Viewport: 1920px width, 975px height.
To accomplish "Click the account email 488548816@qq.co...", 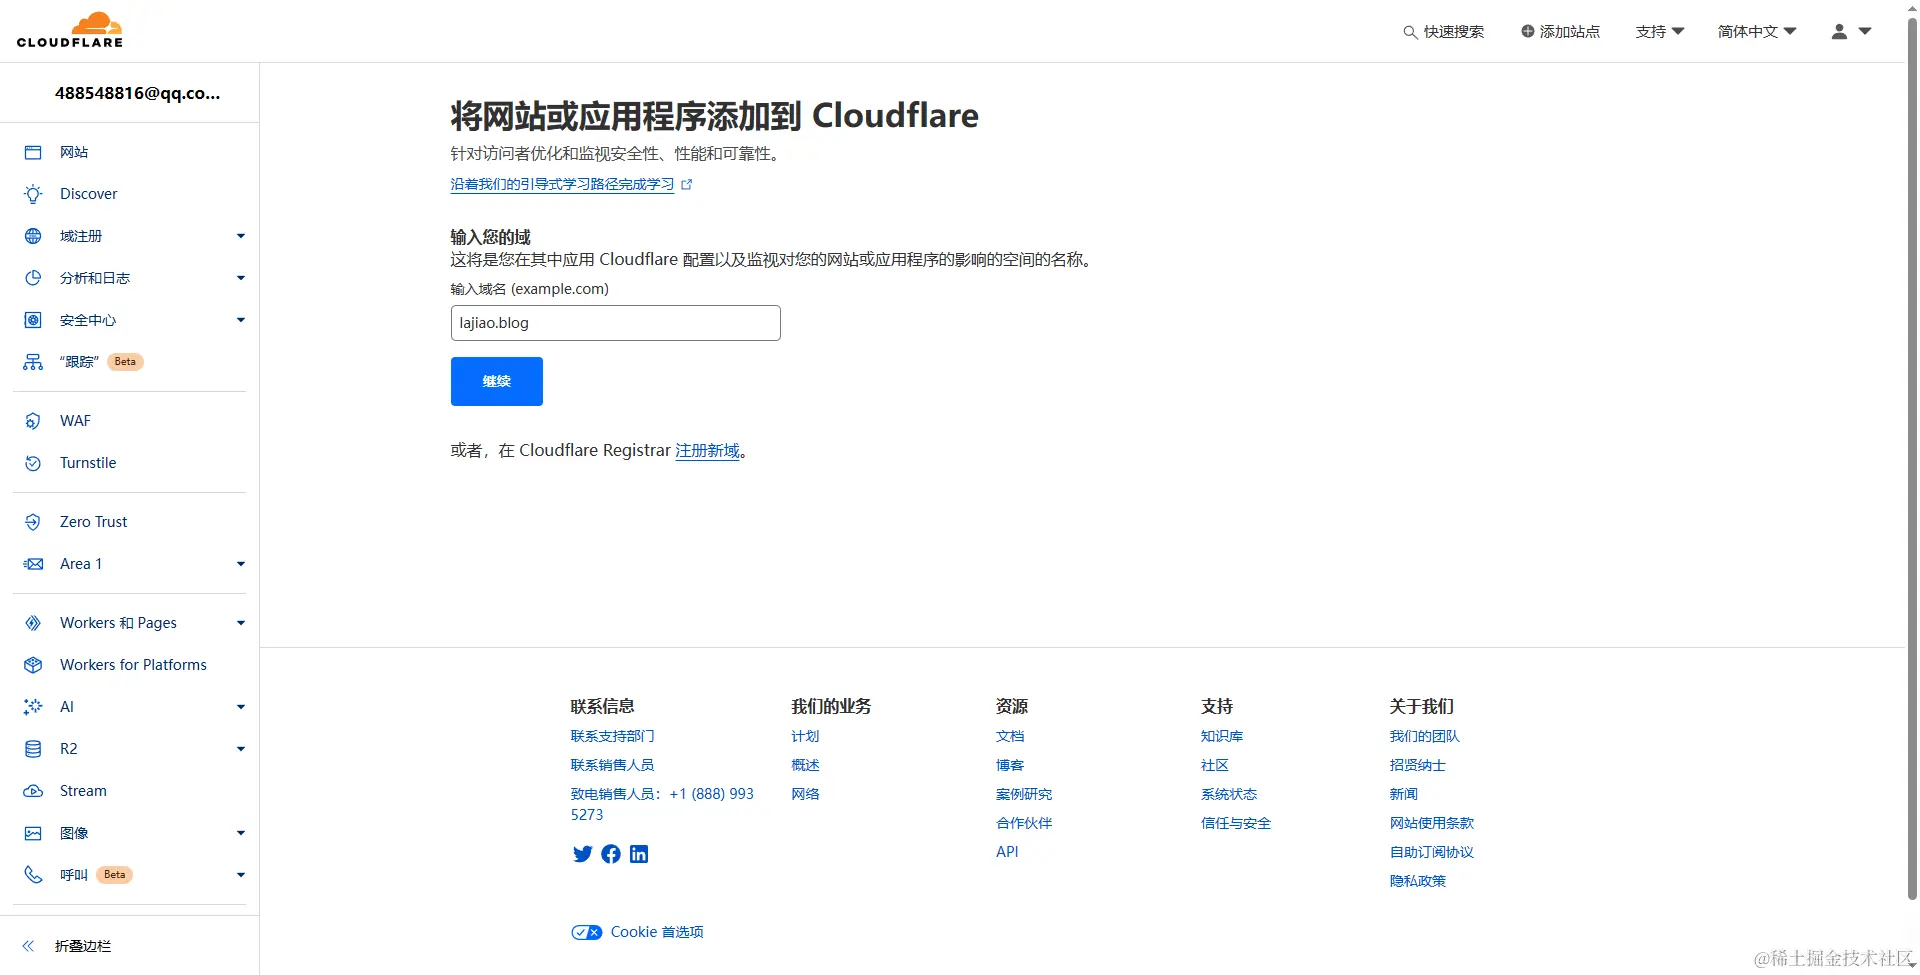I will pos(137,93).
